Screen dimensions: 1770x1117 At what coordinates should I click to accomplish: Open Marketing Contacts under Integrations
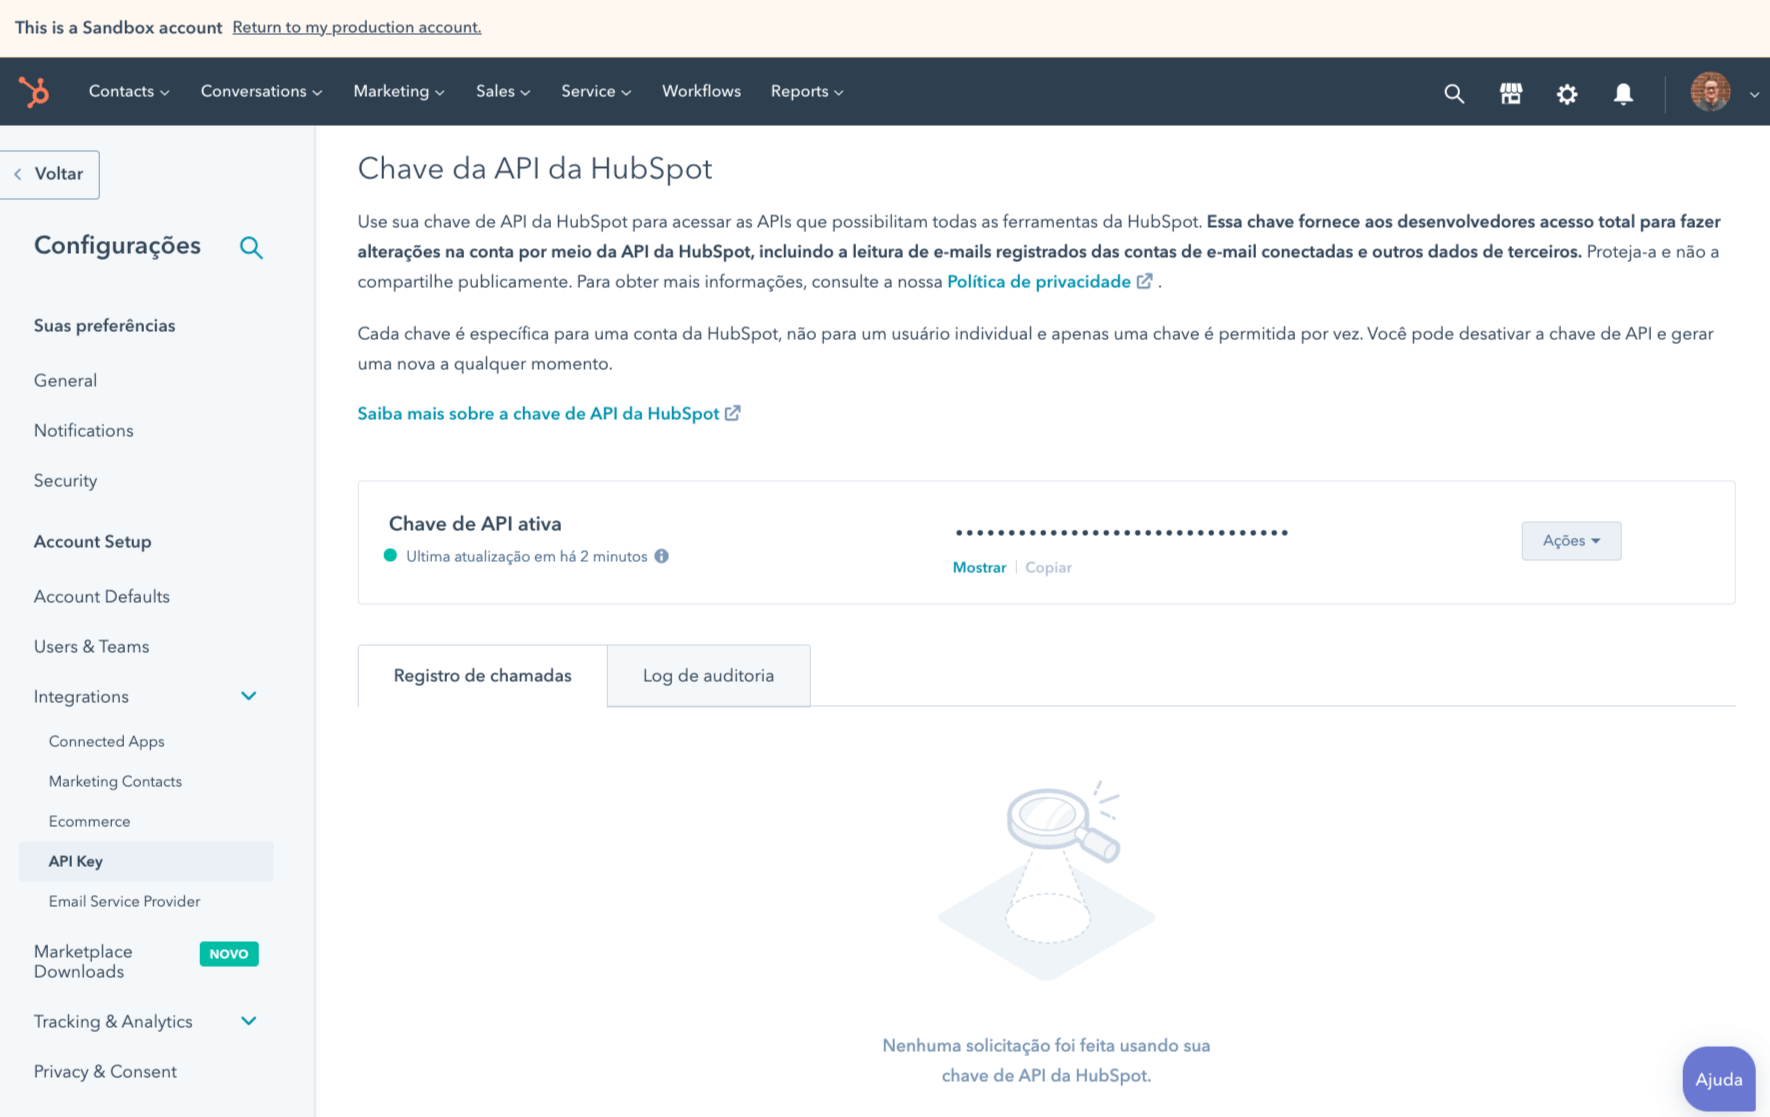115,781
